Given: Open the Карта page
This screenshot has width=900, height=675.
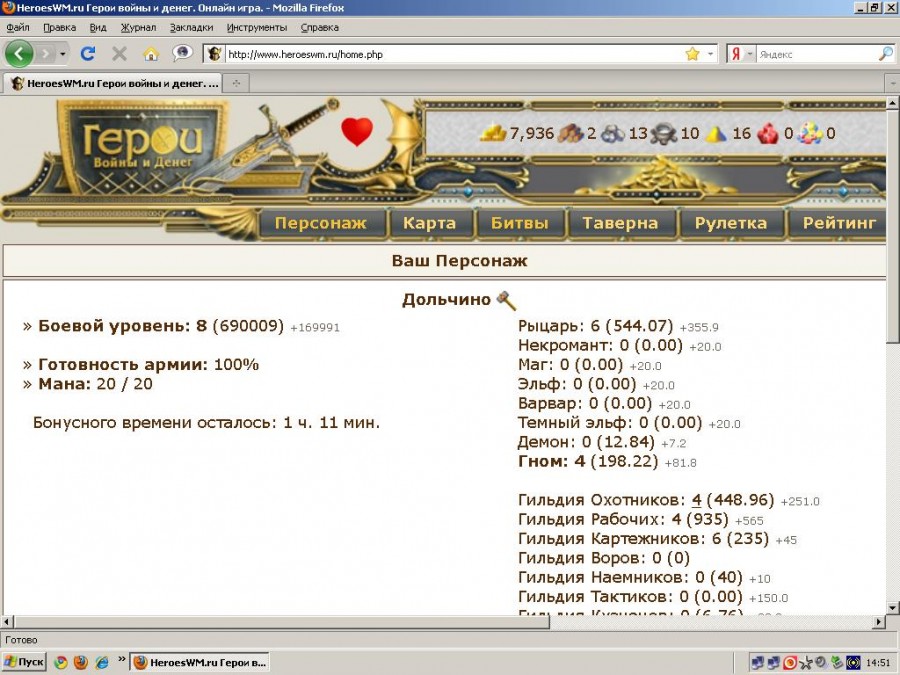Looking at the screenshot, I should point(429,223).
